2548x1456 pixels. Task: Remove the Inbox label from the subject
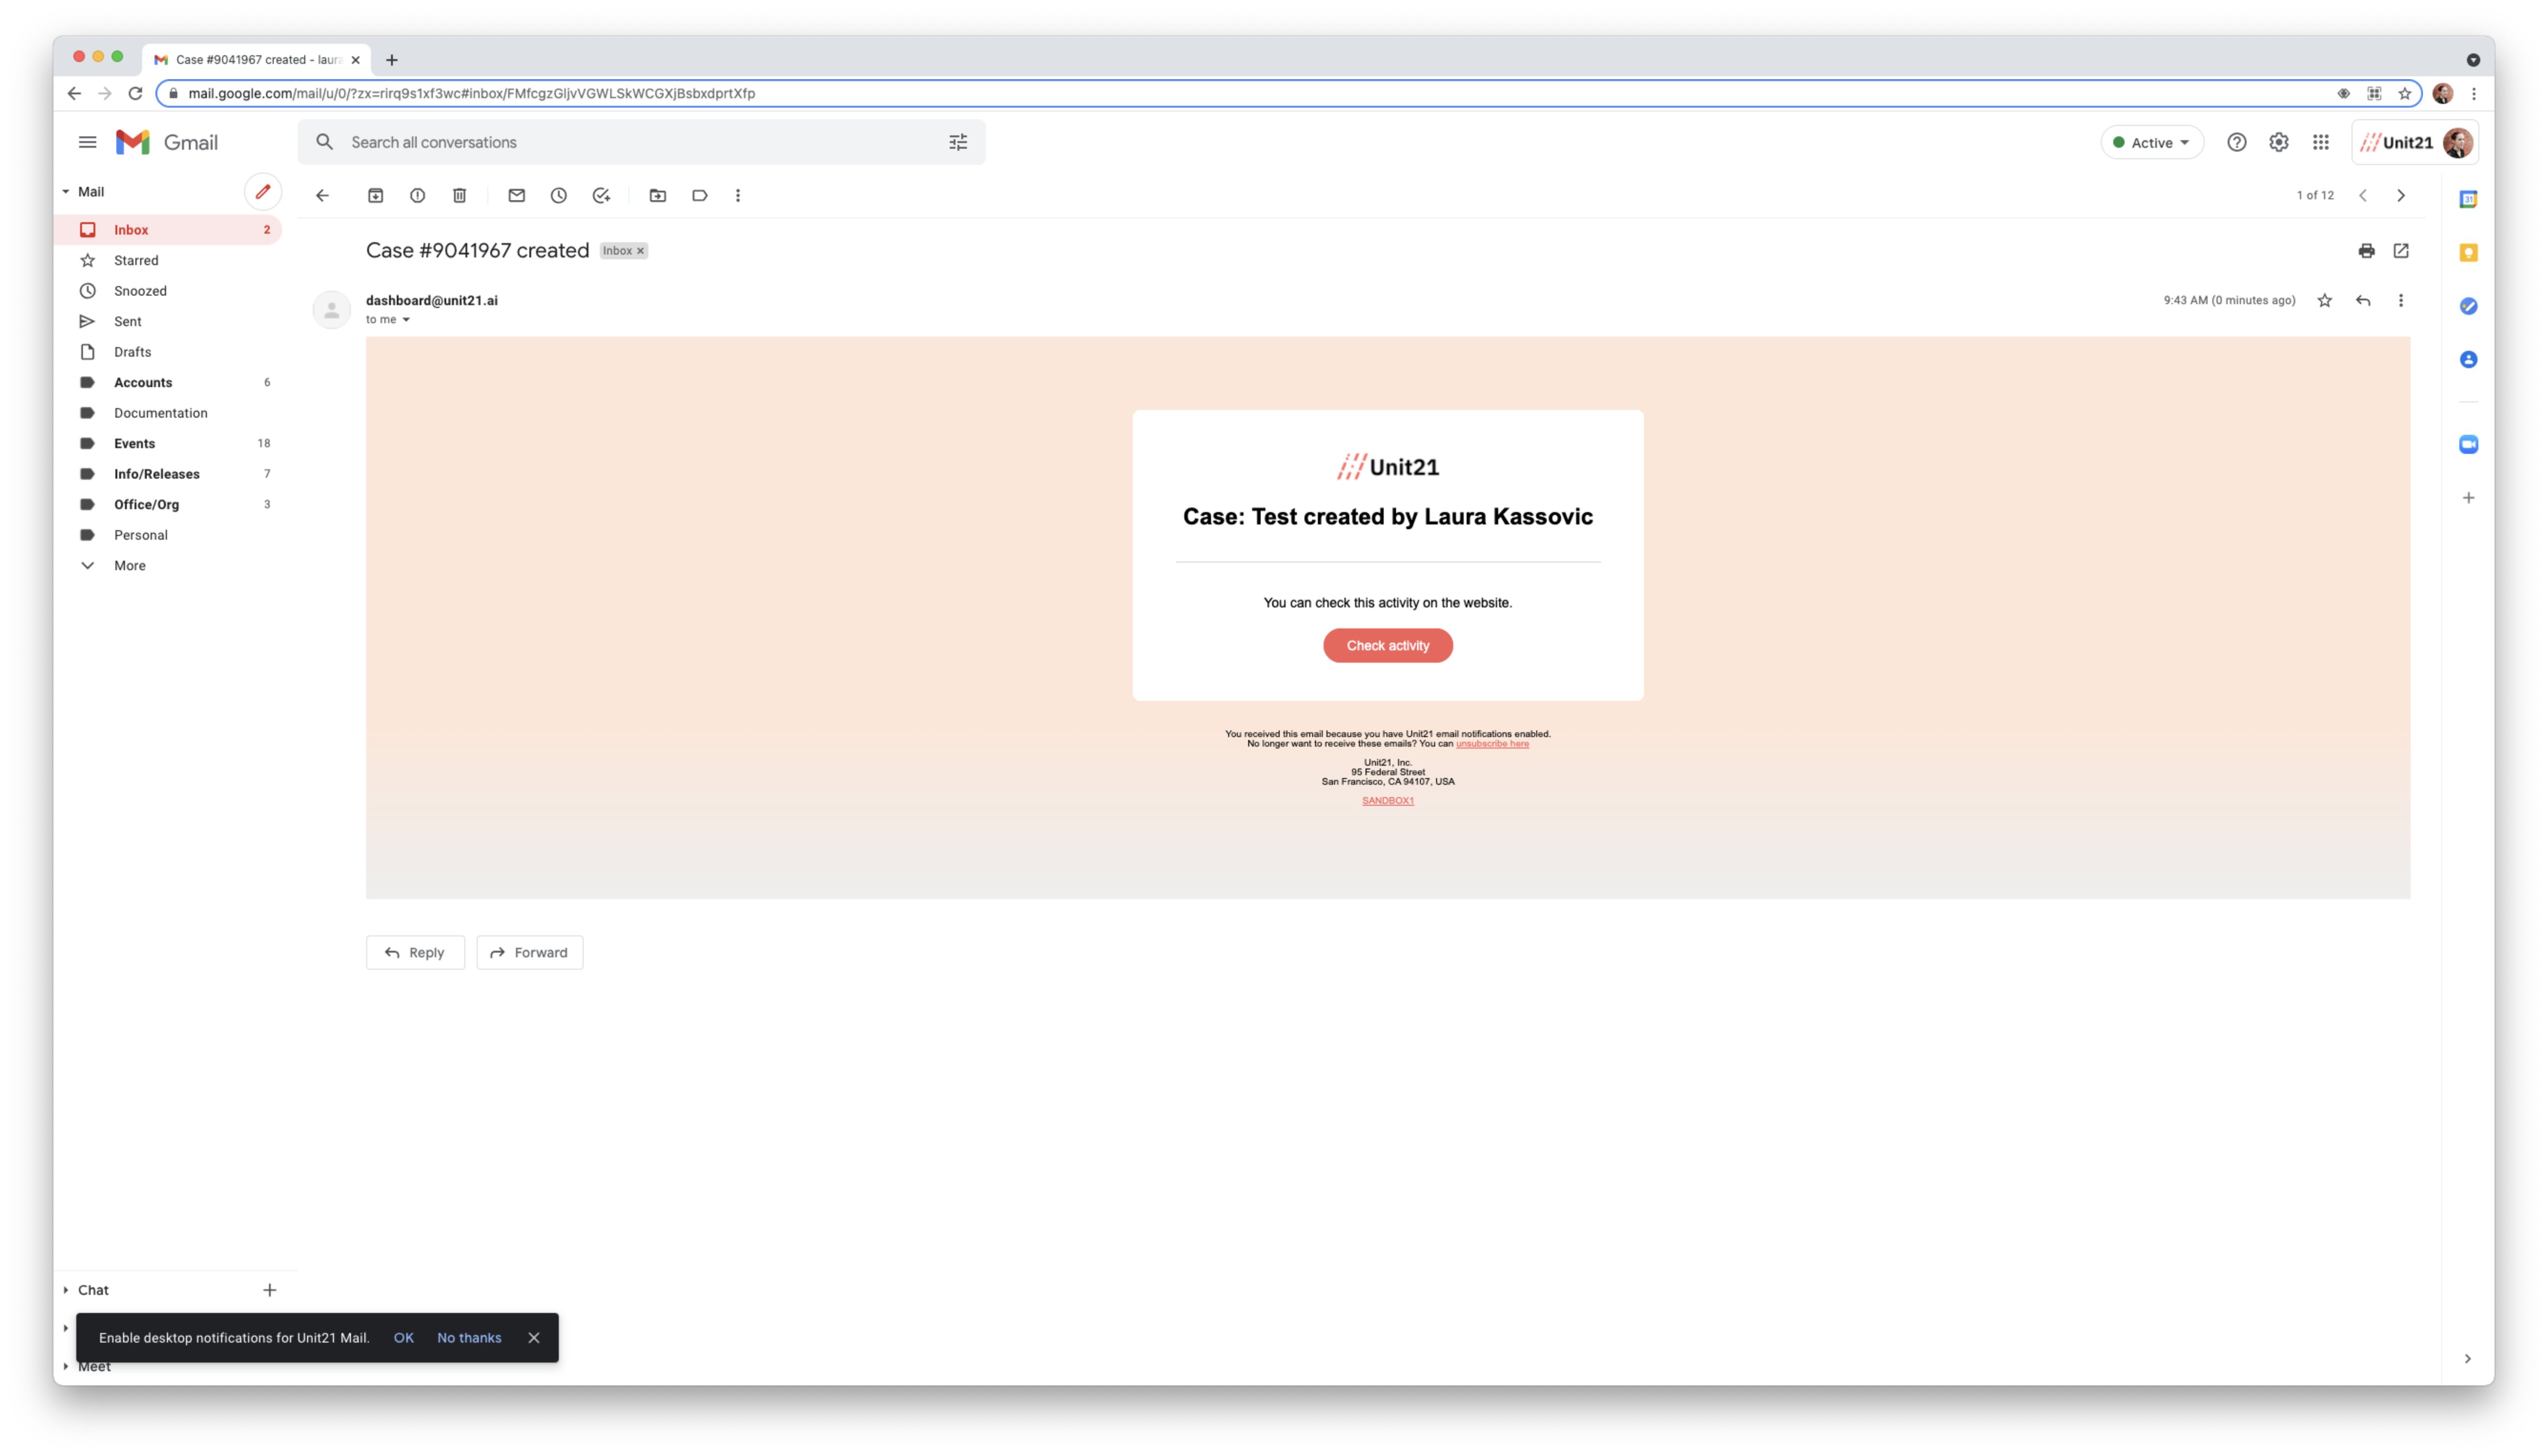(x=640, y=251)
